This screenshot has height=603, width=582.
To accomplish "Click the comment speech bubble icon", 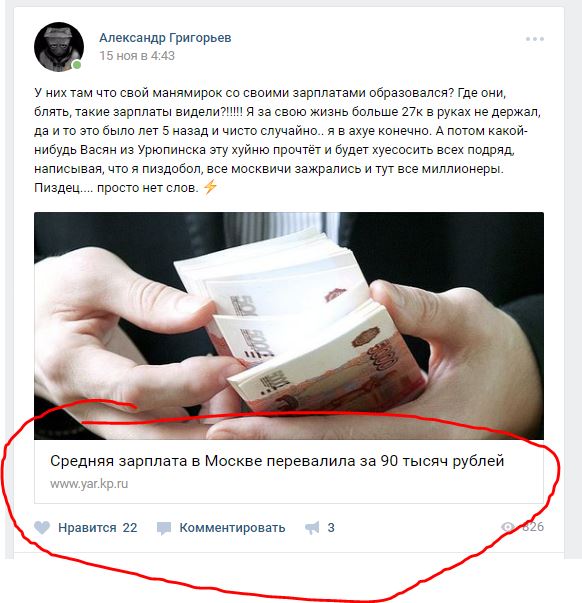I will [x=164, y=528].
